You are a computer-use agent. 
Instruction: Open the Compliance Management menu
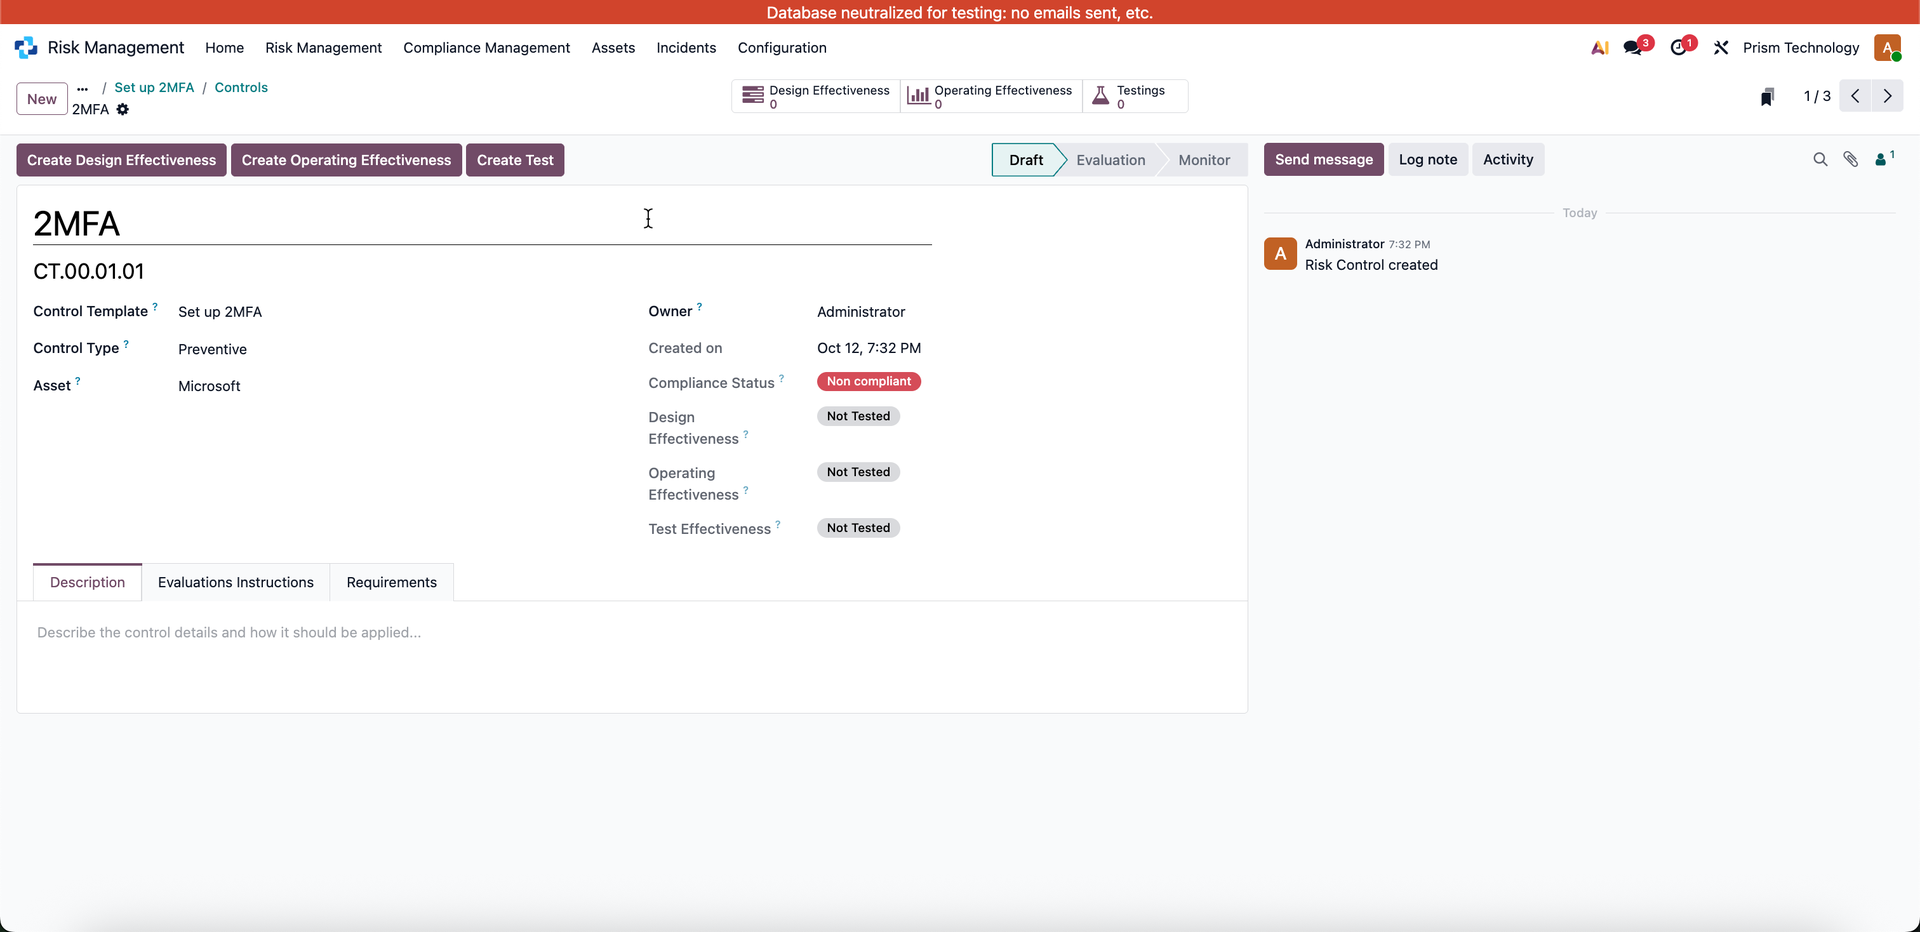coord(486,47)
